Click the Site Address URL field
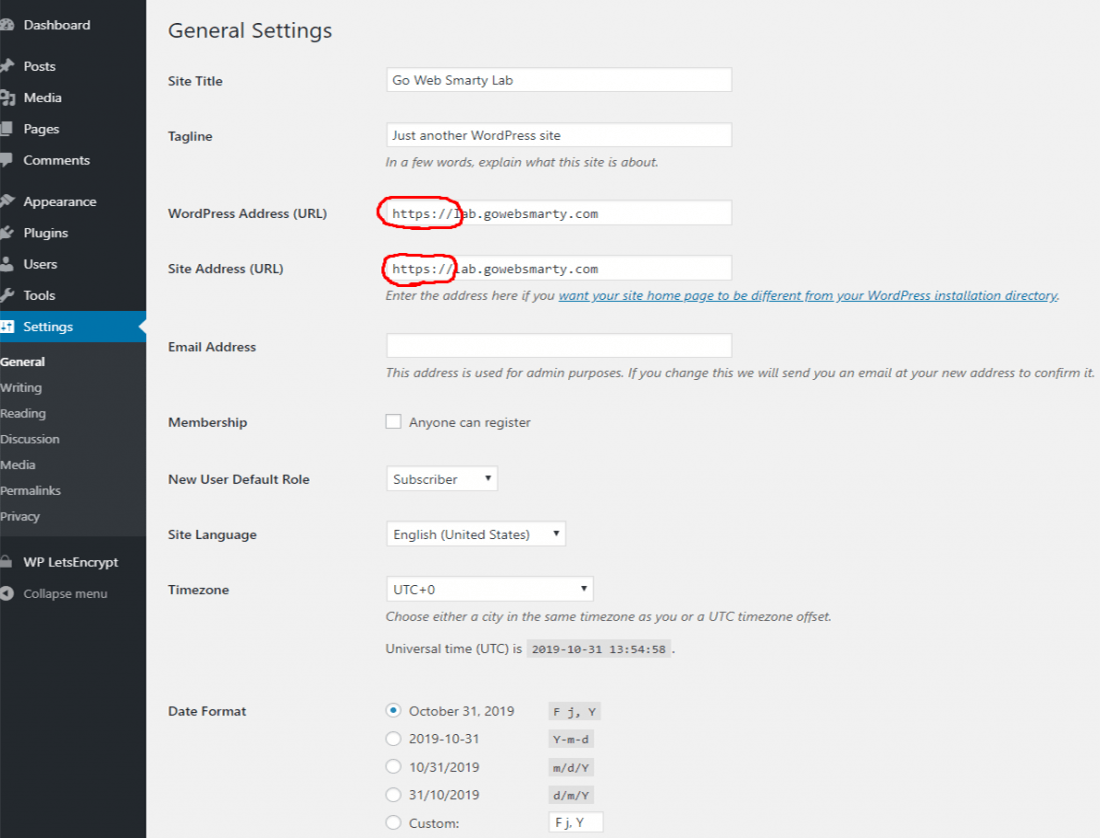Screen dimensions: 1100x838 pos(559,269)
